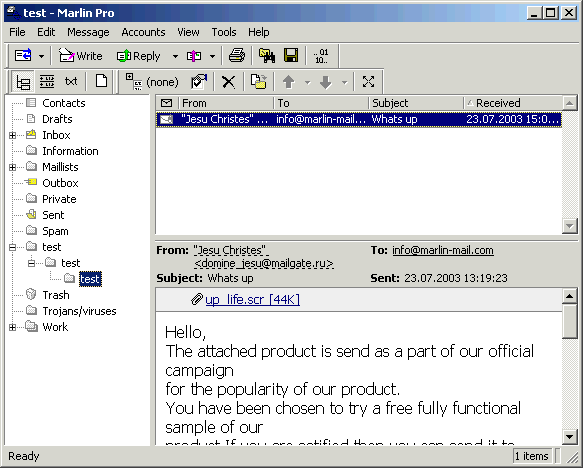Image resolution: width=583 pixels, height=468 pixels.
Task: Delete message with the X icon
Action: click(x=229, y=82)
